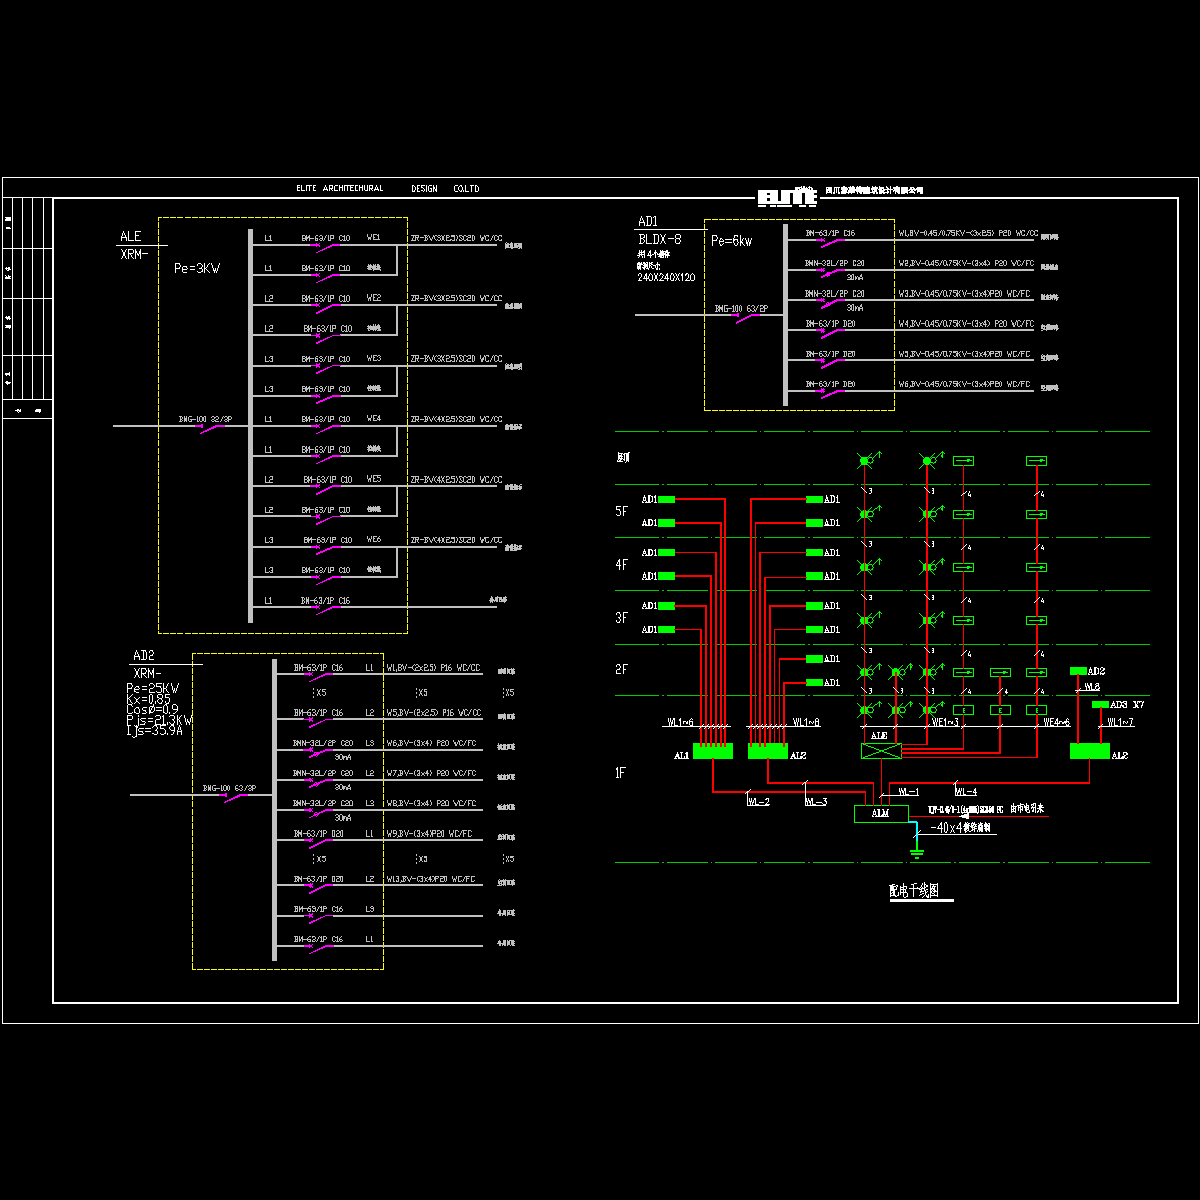Select the Pe=6kw text in AD1 panel

click(x=731, y=241)
